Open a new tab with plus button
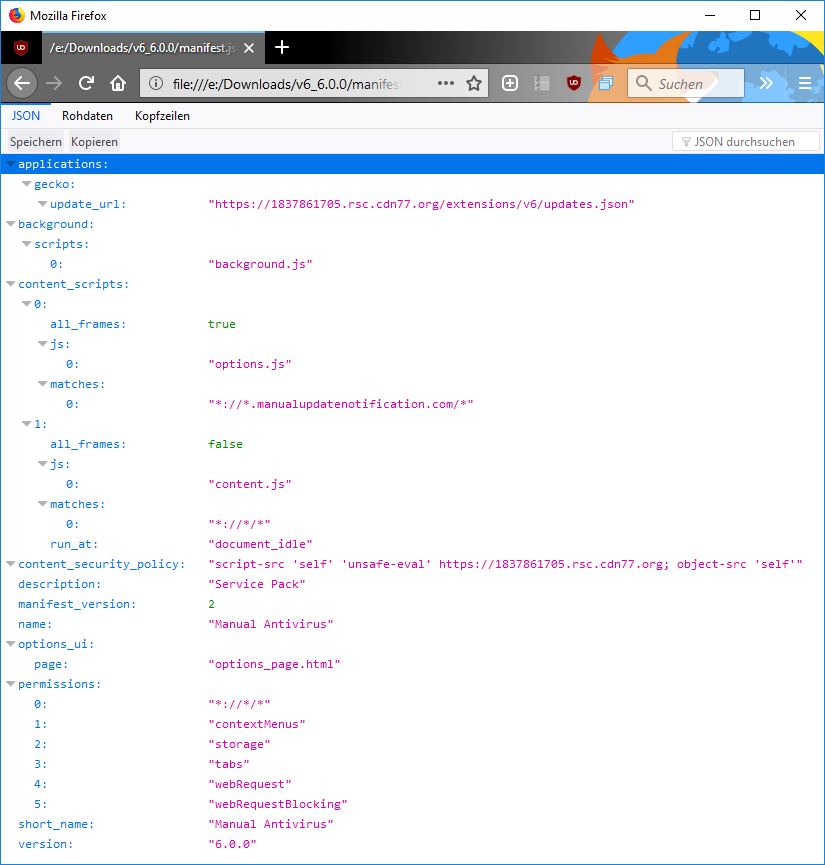Screen dimensions: 825x865 coord(282,47)
